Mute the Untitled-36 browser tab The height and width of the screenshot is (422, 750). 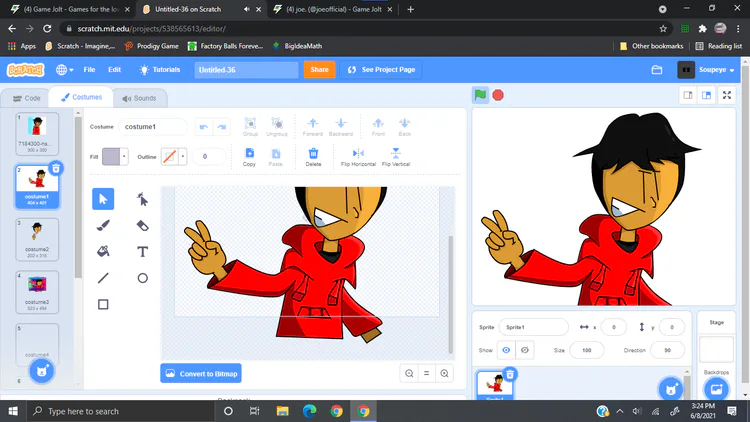247,9
